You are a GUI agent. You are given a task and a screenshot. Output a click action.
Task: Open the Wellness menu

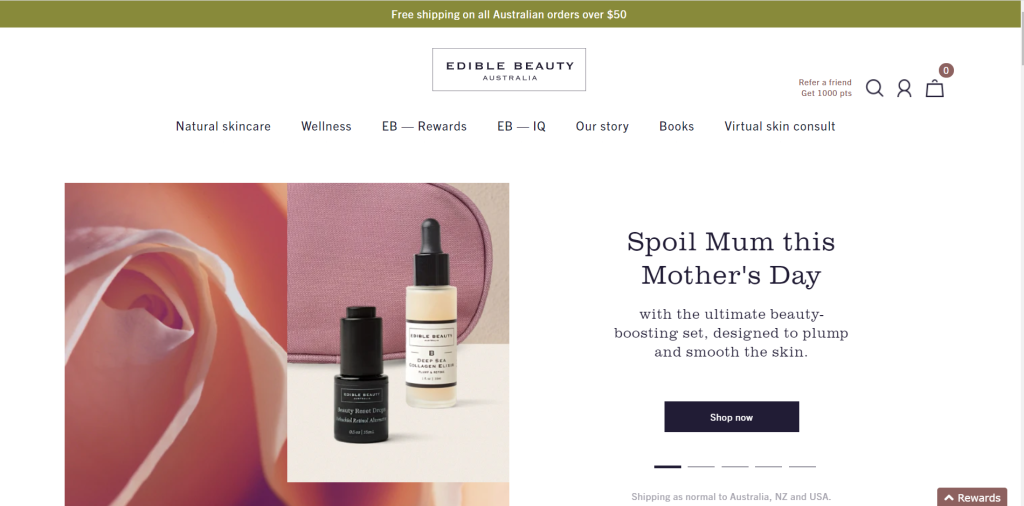click(x=326, y=127)
